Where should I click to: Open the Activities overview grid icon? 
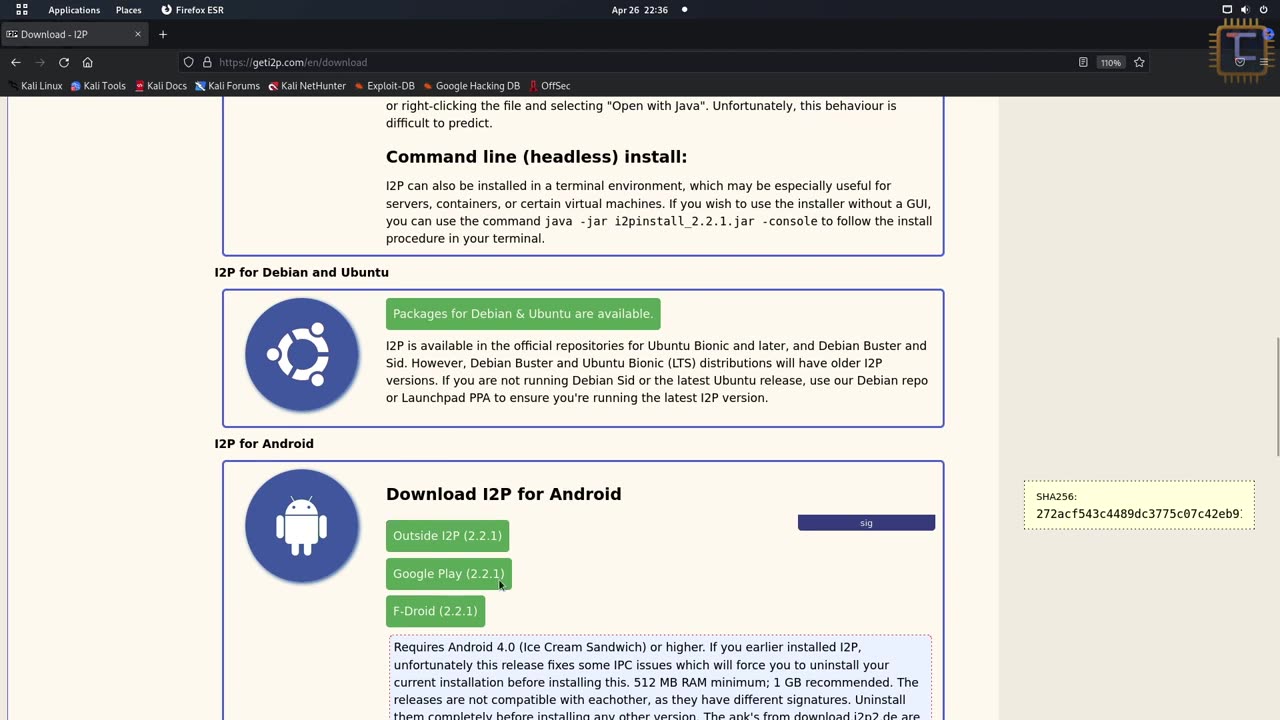click(21, 10)
